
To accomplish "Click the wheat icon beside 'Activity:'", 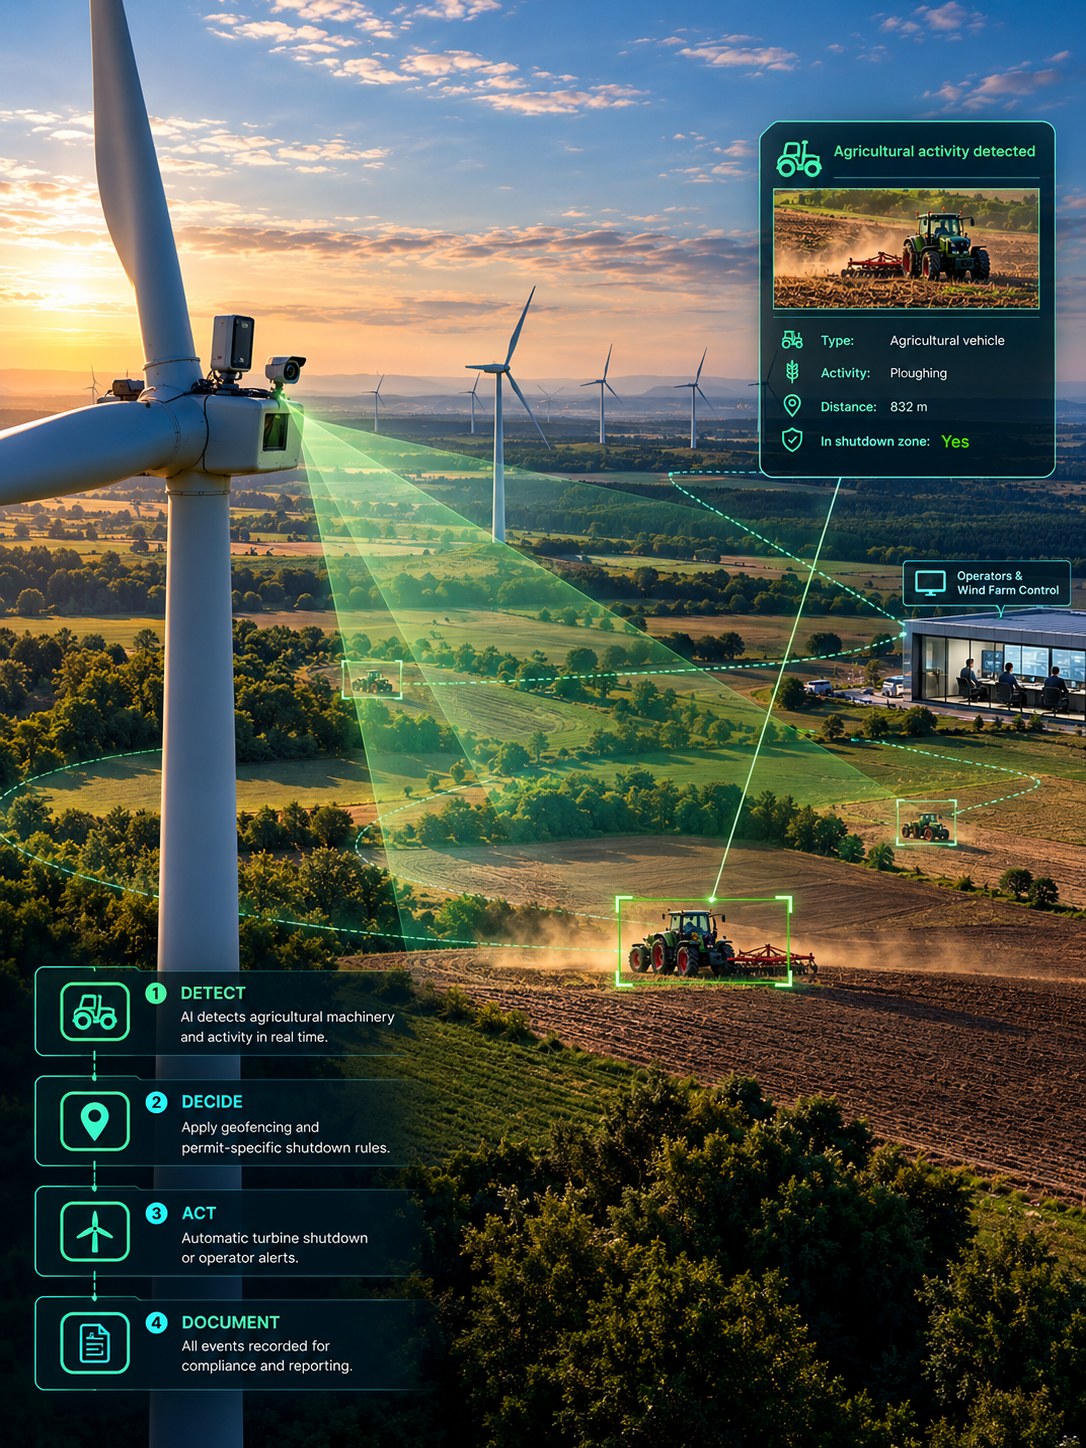I will point(792,372).
